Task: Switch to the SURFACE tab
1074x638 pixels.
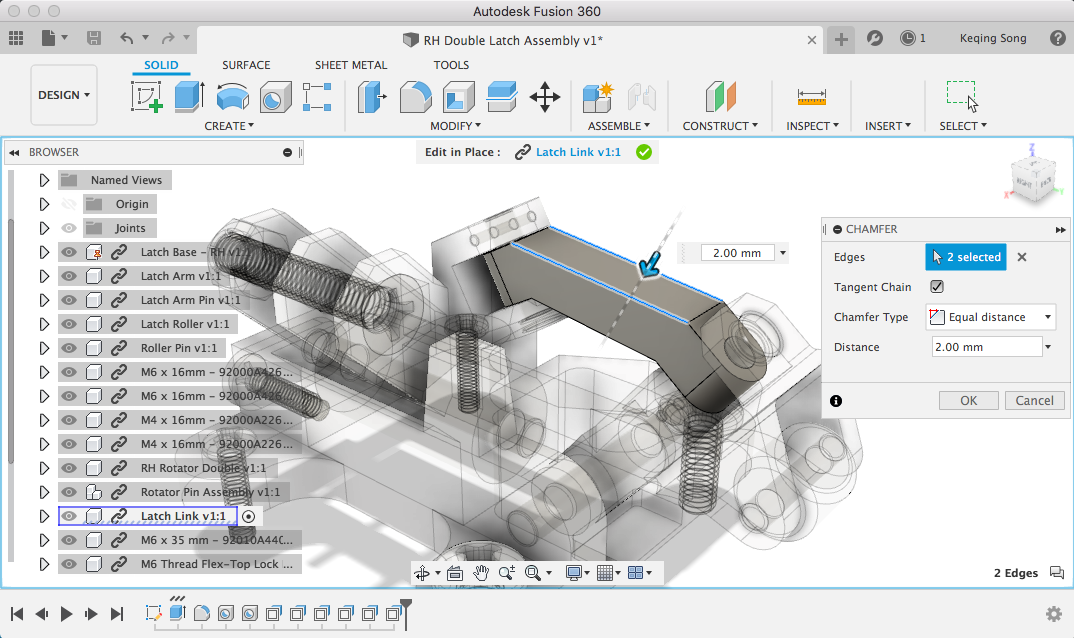Action: click(246, 65)
